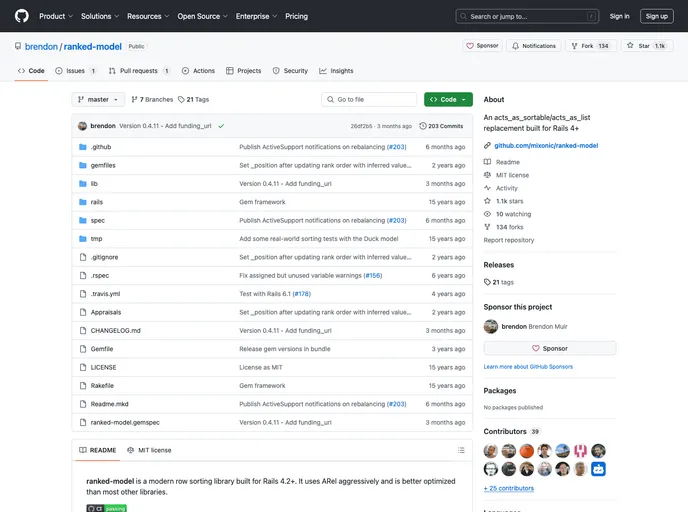
Task: Click the Sponsor heart button at top
Action: click(482, 46)
